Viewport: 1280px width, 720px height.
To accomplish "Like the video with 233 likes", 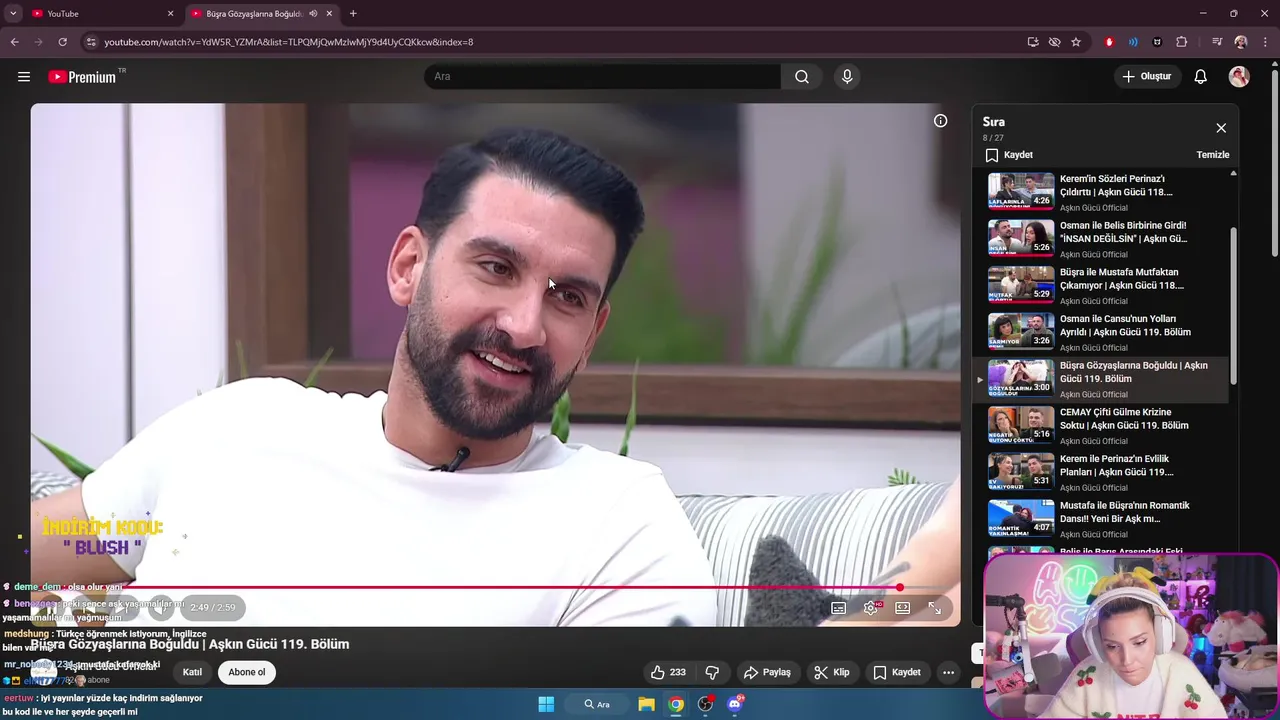I will [669, 672].
